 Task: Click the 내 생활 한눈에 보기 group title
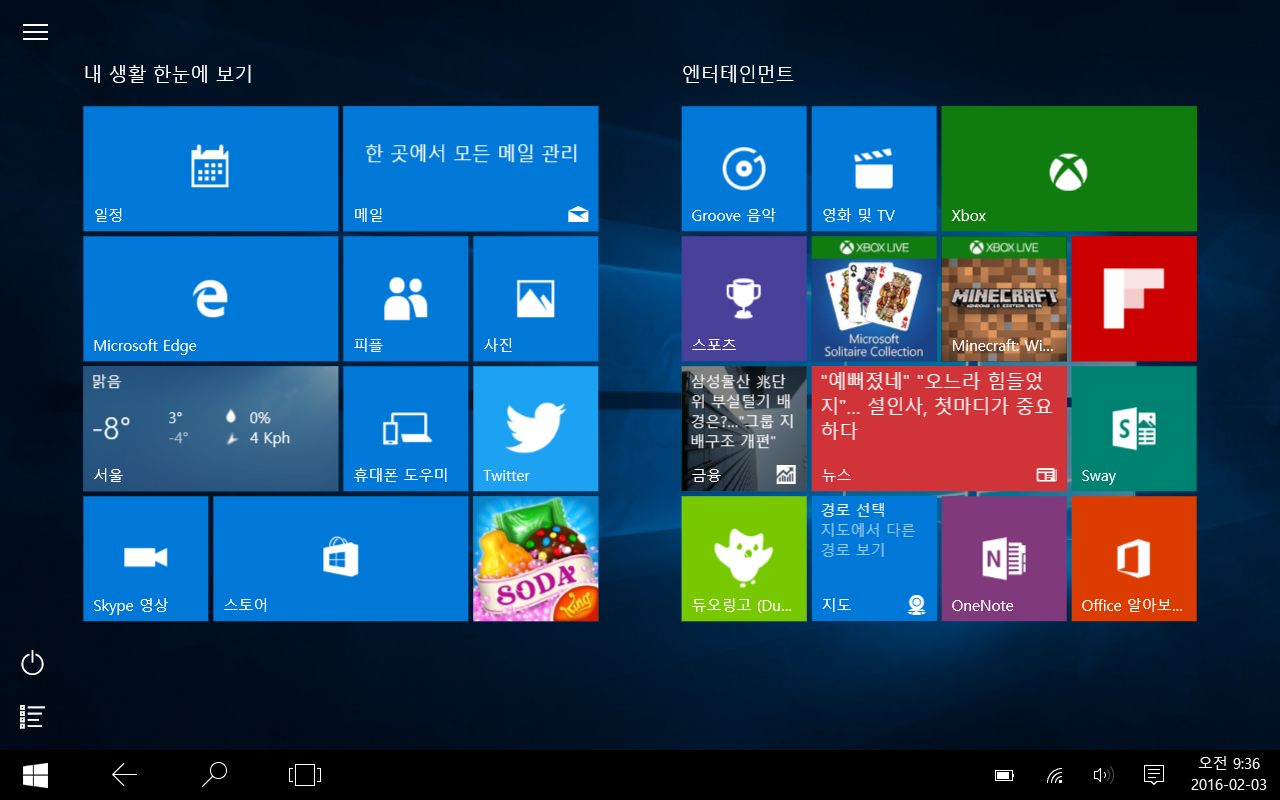coord(168,73)
